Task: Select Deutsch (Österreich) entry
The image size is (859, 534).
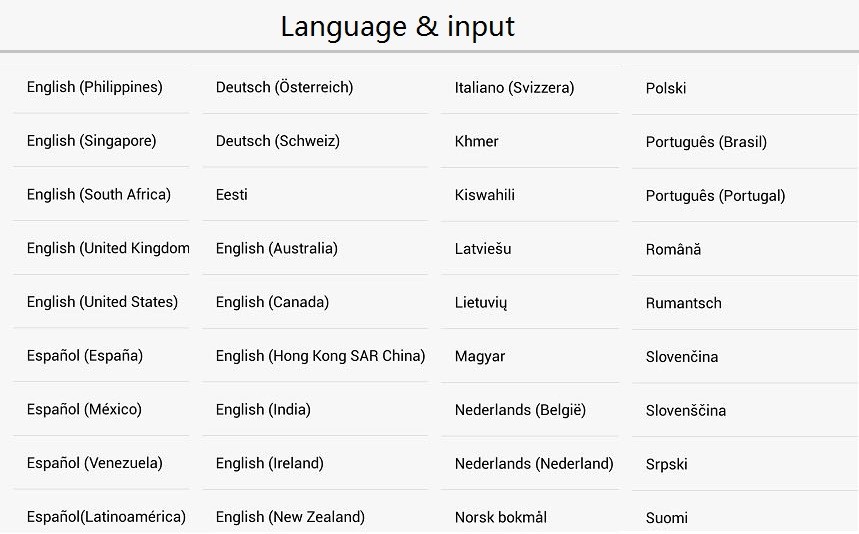Action: tap(285, 88)
